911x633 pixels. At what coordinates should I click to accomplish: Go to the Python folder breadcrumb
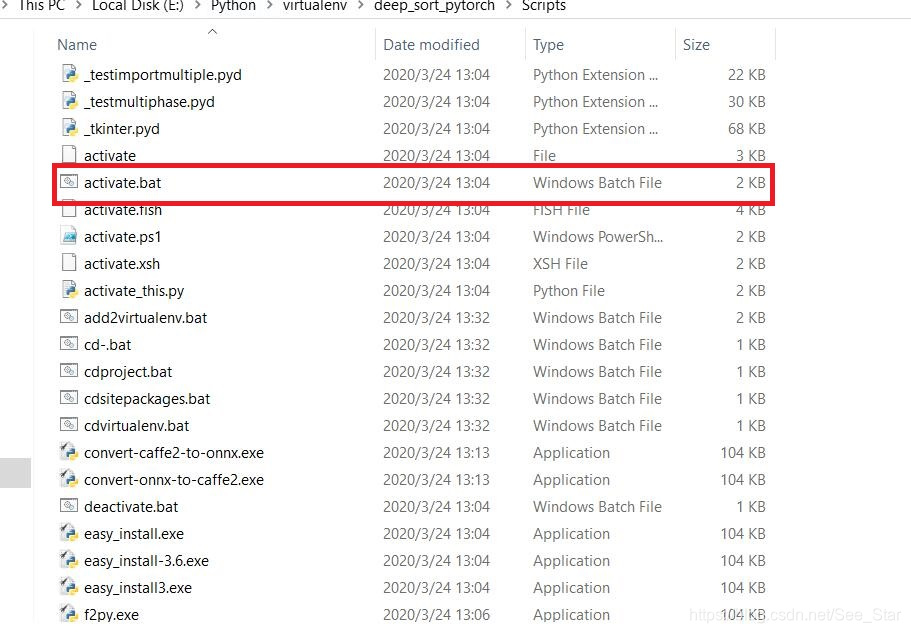point(233,6)
